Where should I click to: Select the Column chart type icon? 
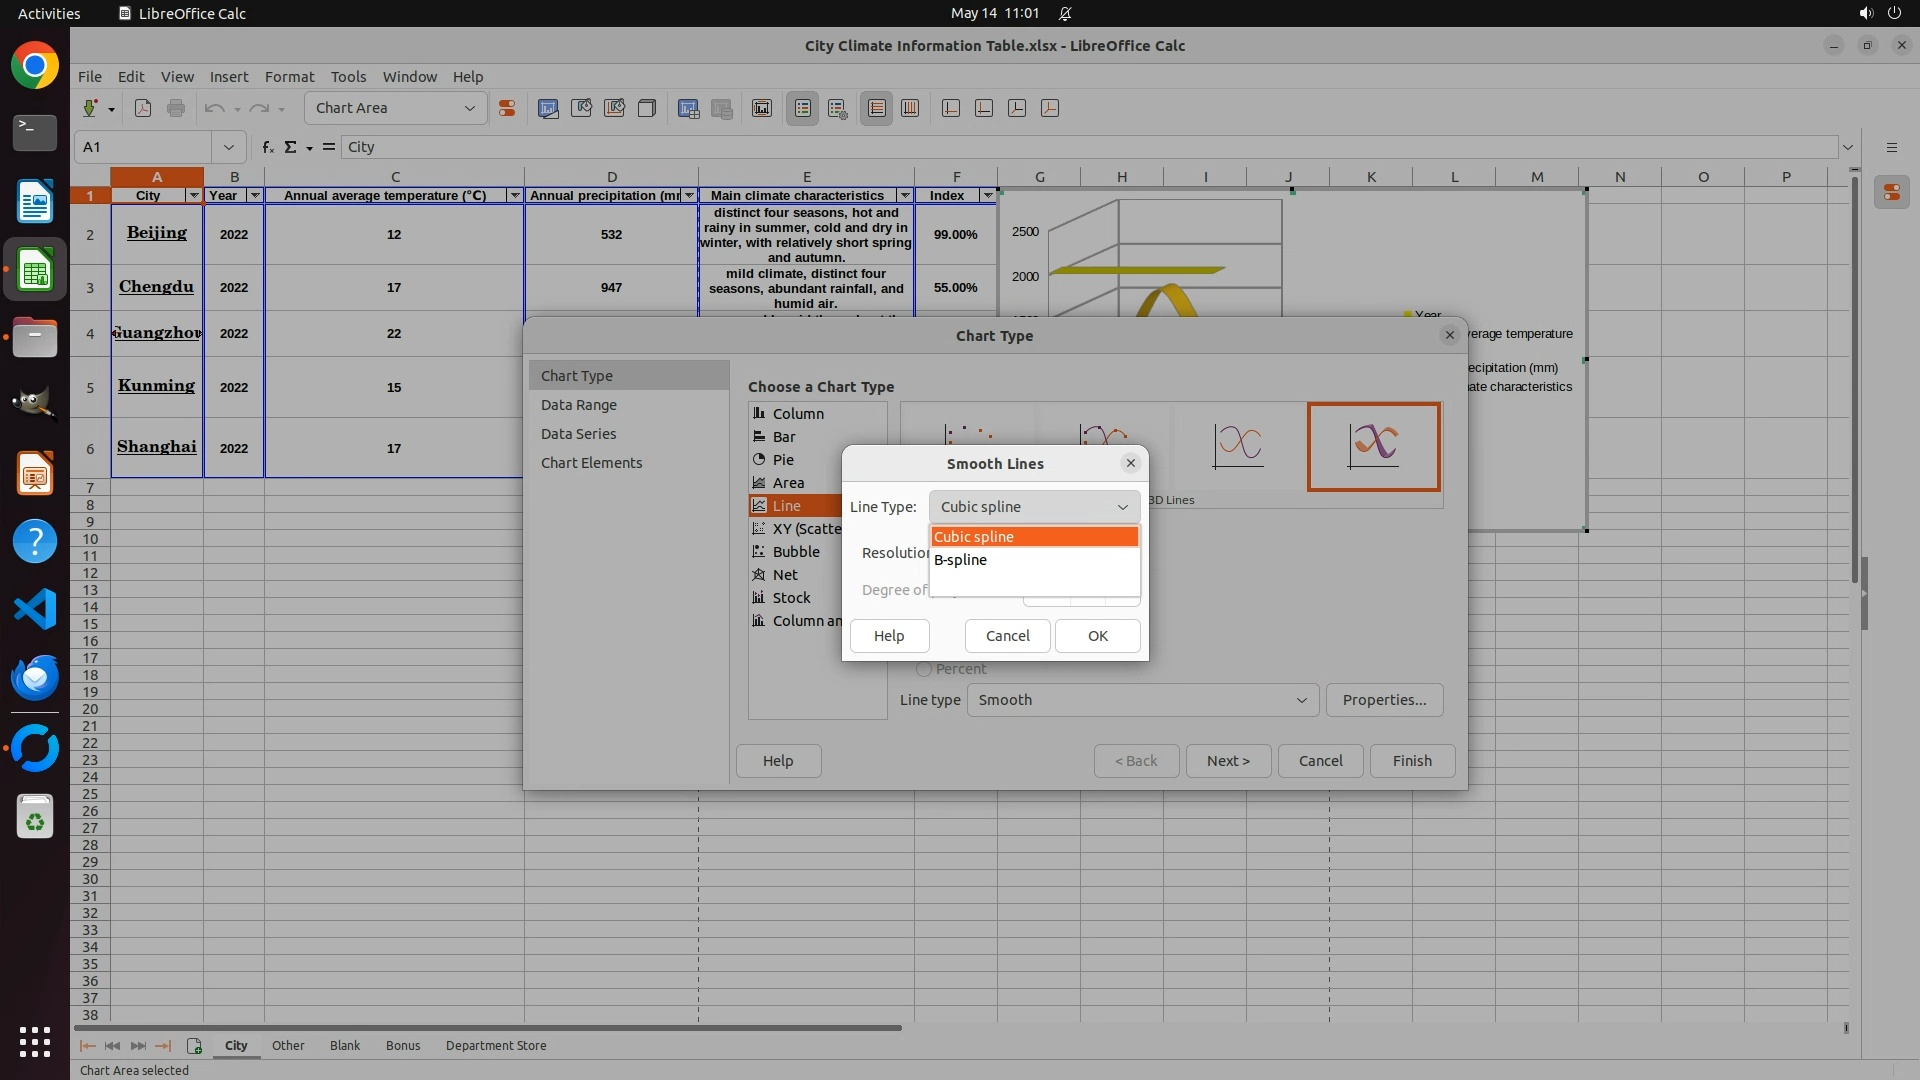pos(759,413)
